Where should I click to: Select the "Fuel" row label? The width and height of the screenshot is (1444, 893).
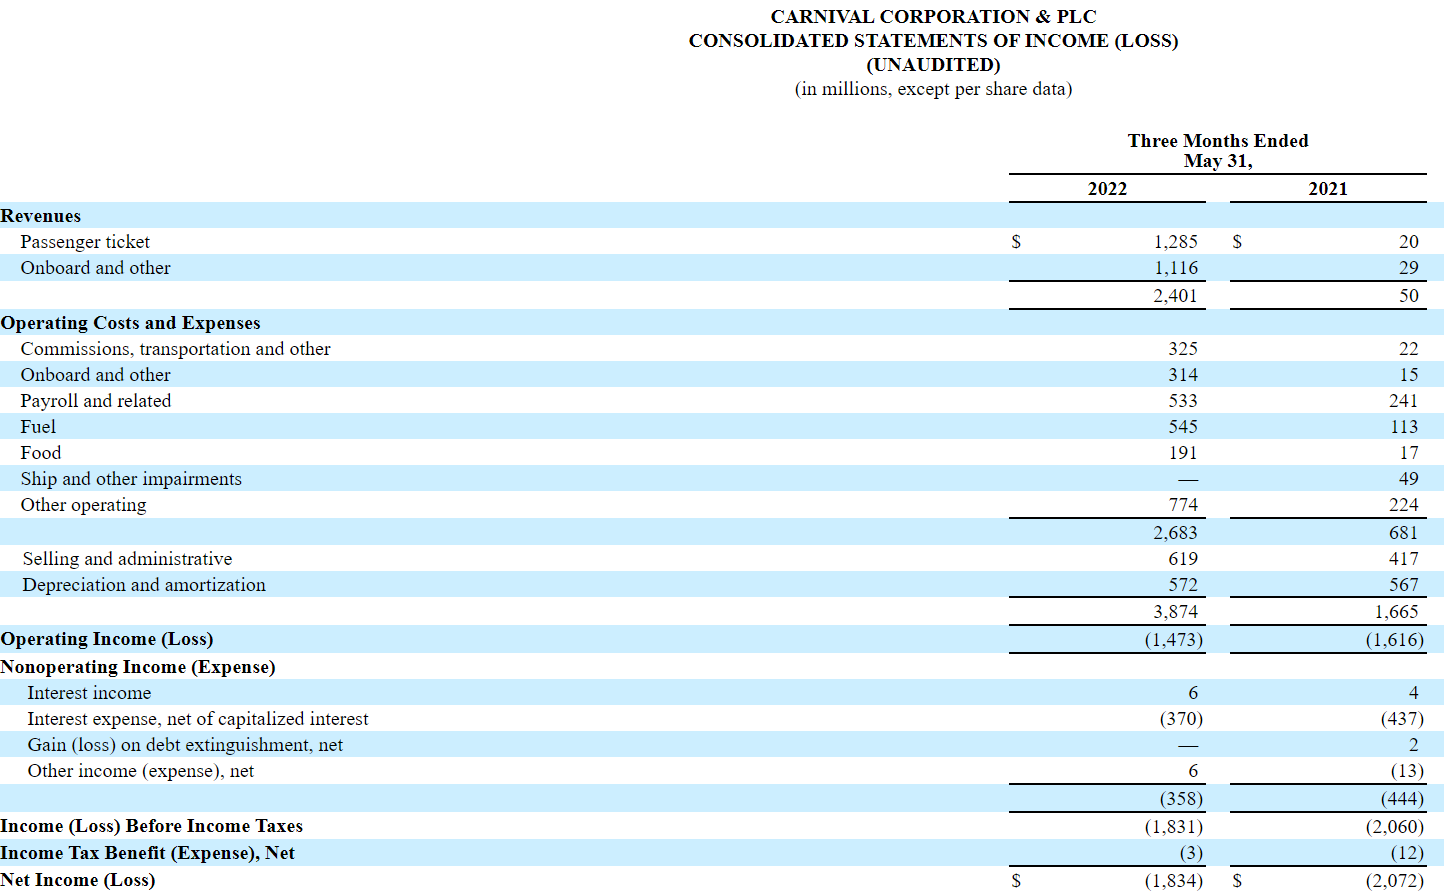point(38,427)
